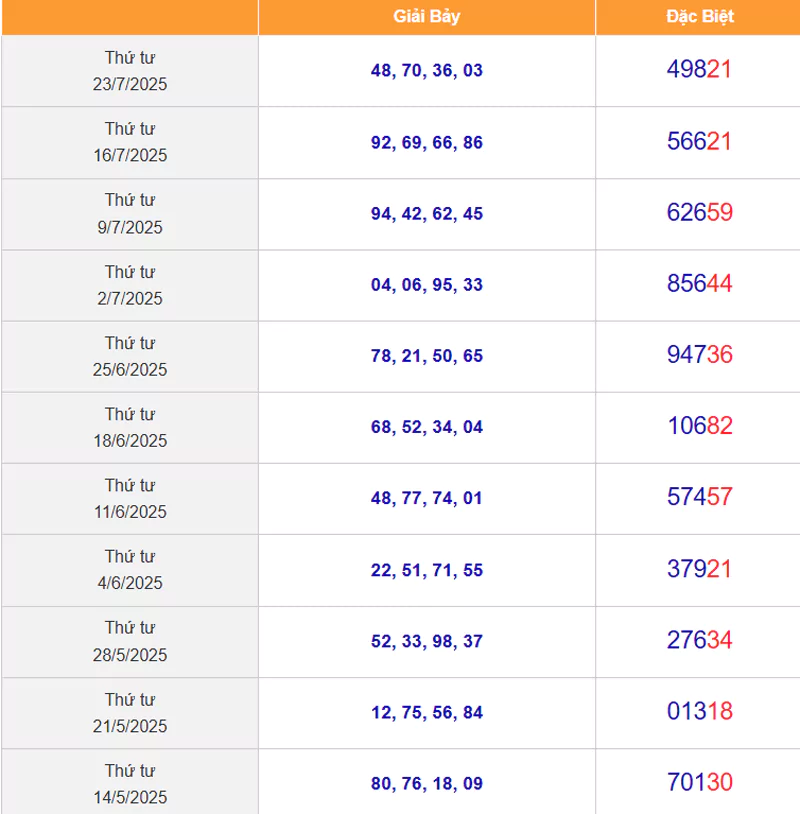Click the special prize number 56621
Image resolution: width=800 pixels, height=814 pixels.
(x=699, y=141)
